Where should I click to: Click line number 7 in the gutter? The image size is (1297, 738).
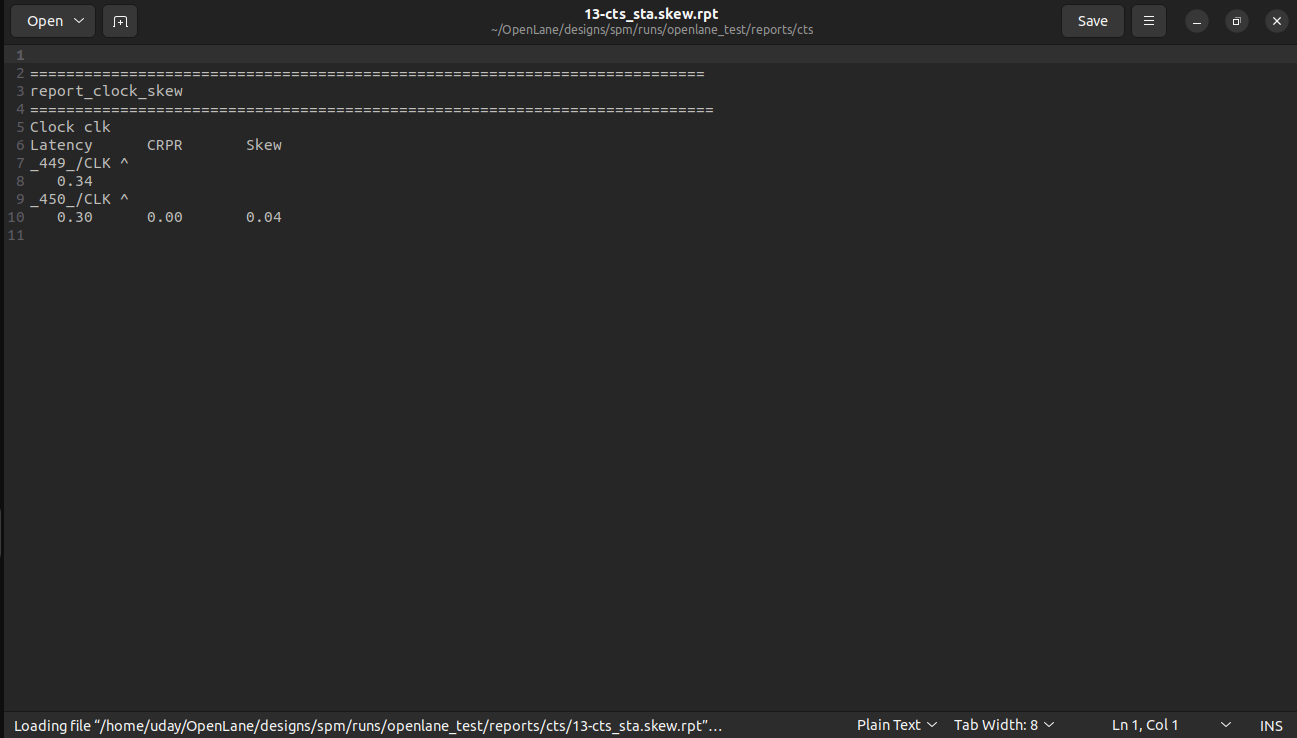click(19, 162)
